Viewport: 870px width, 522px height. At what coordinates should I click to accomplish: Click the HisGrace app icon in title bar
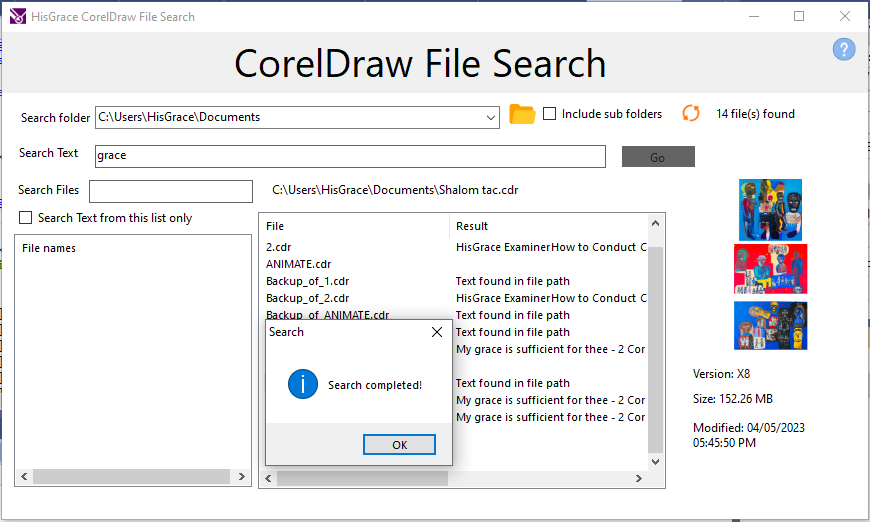[x=18, y=16]
